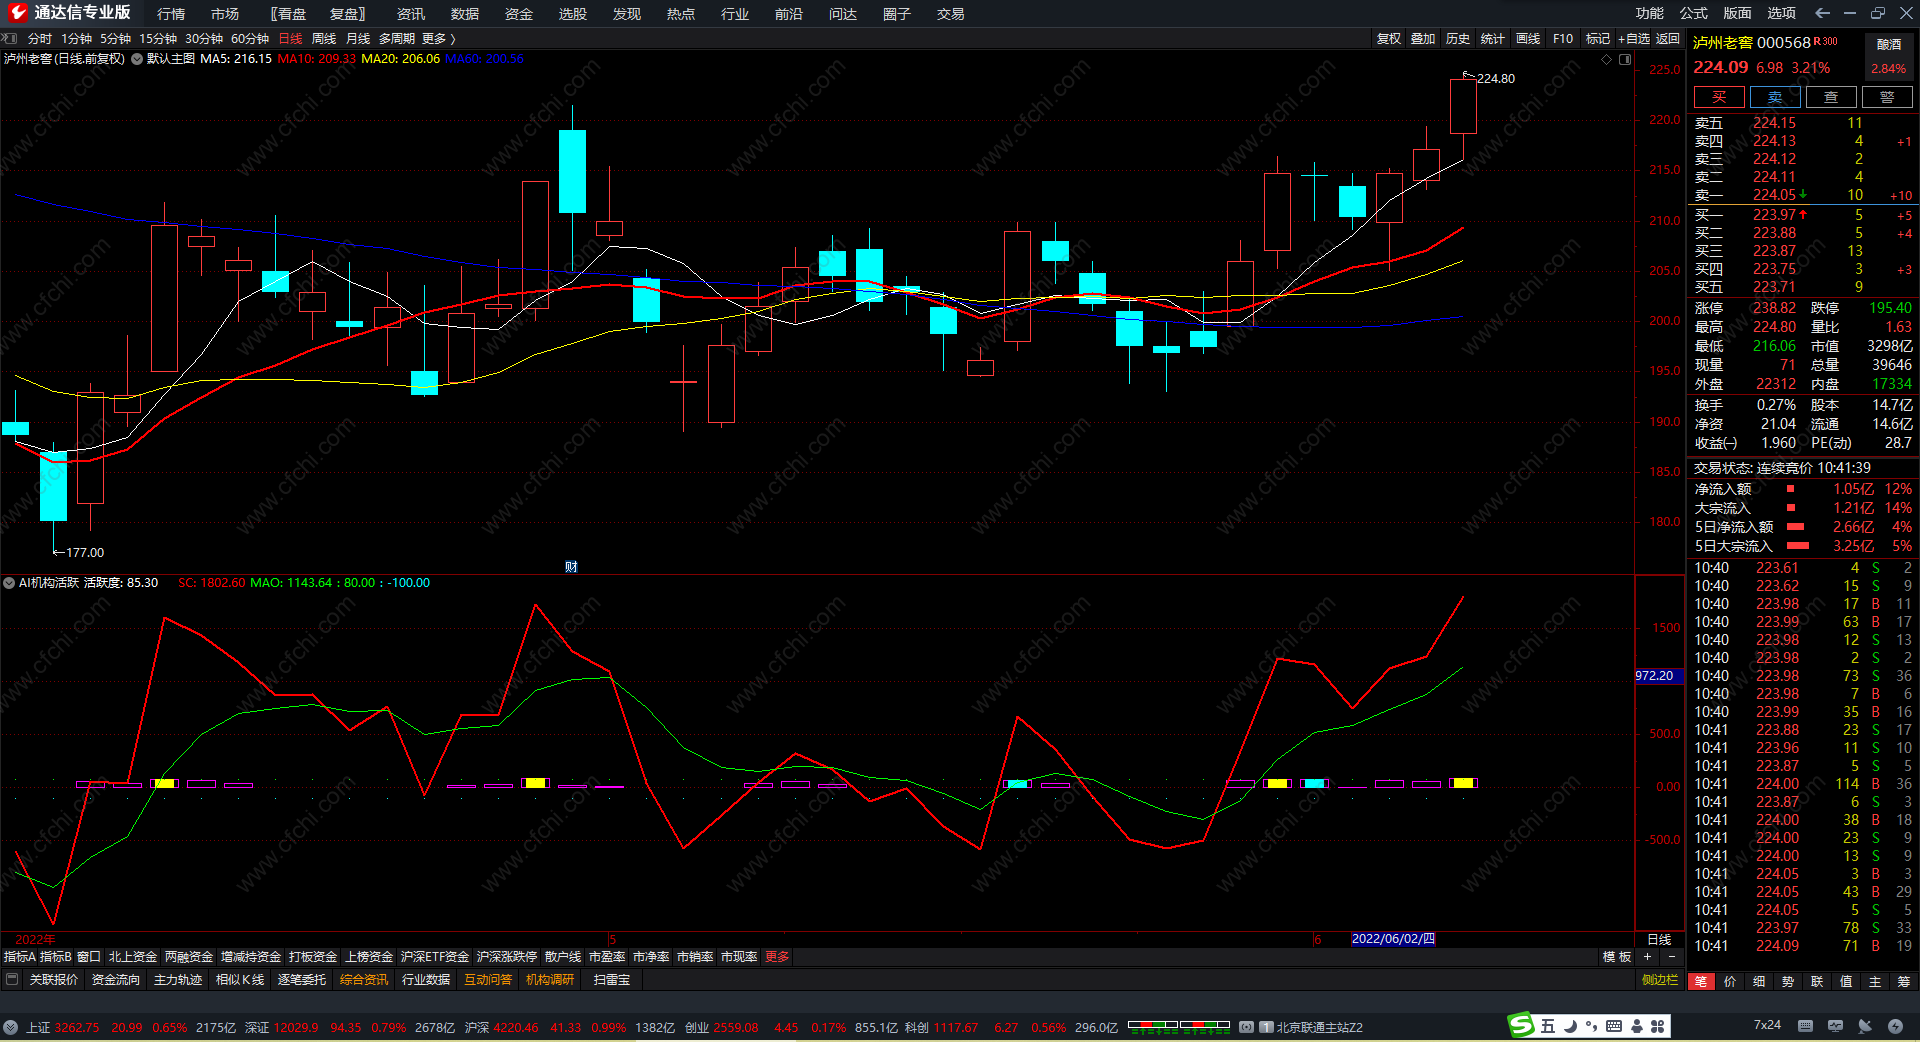Open the 资讯 menu

pos(411,14)
